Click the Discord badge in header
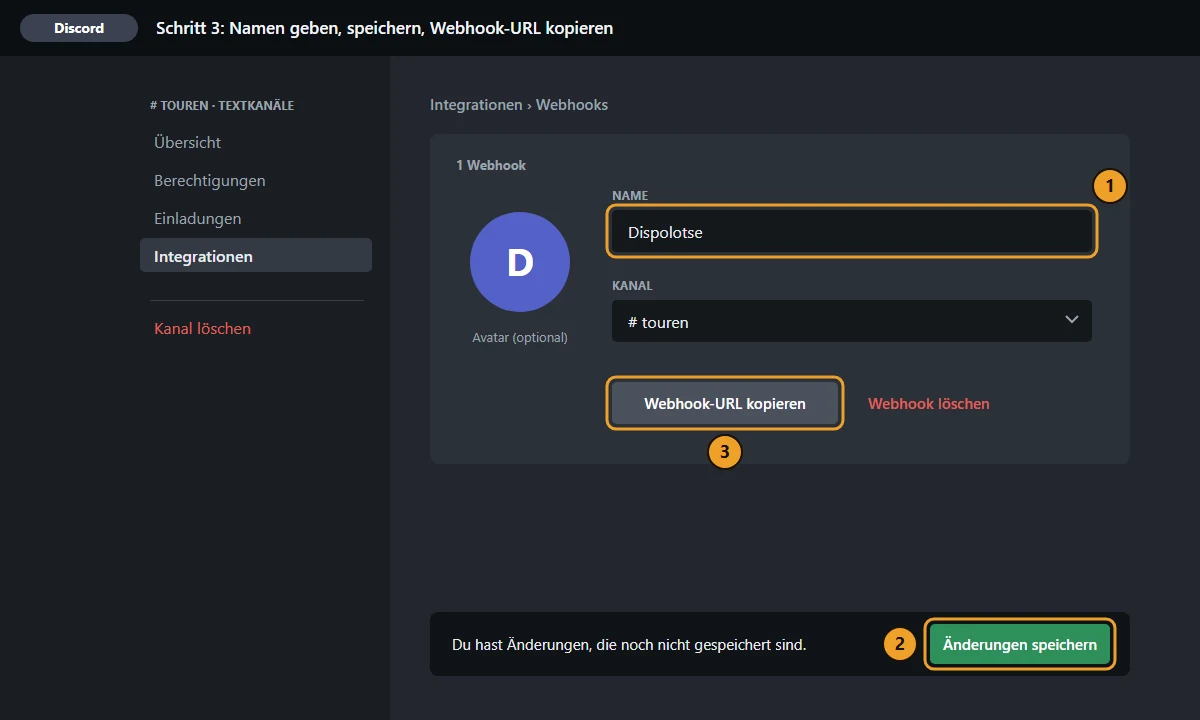 [x=79, y=28]
